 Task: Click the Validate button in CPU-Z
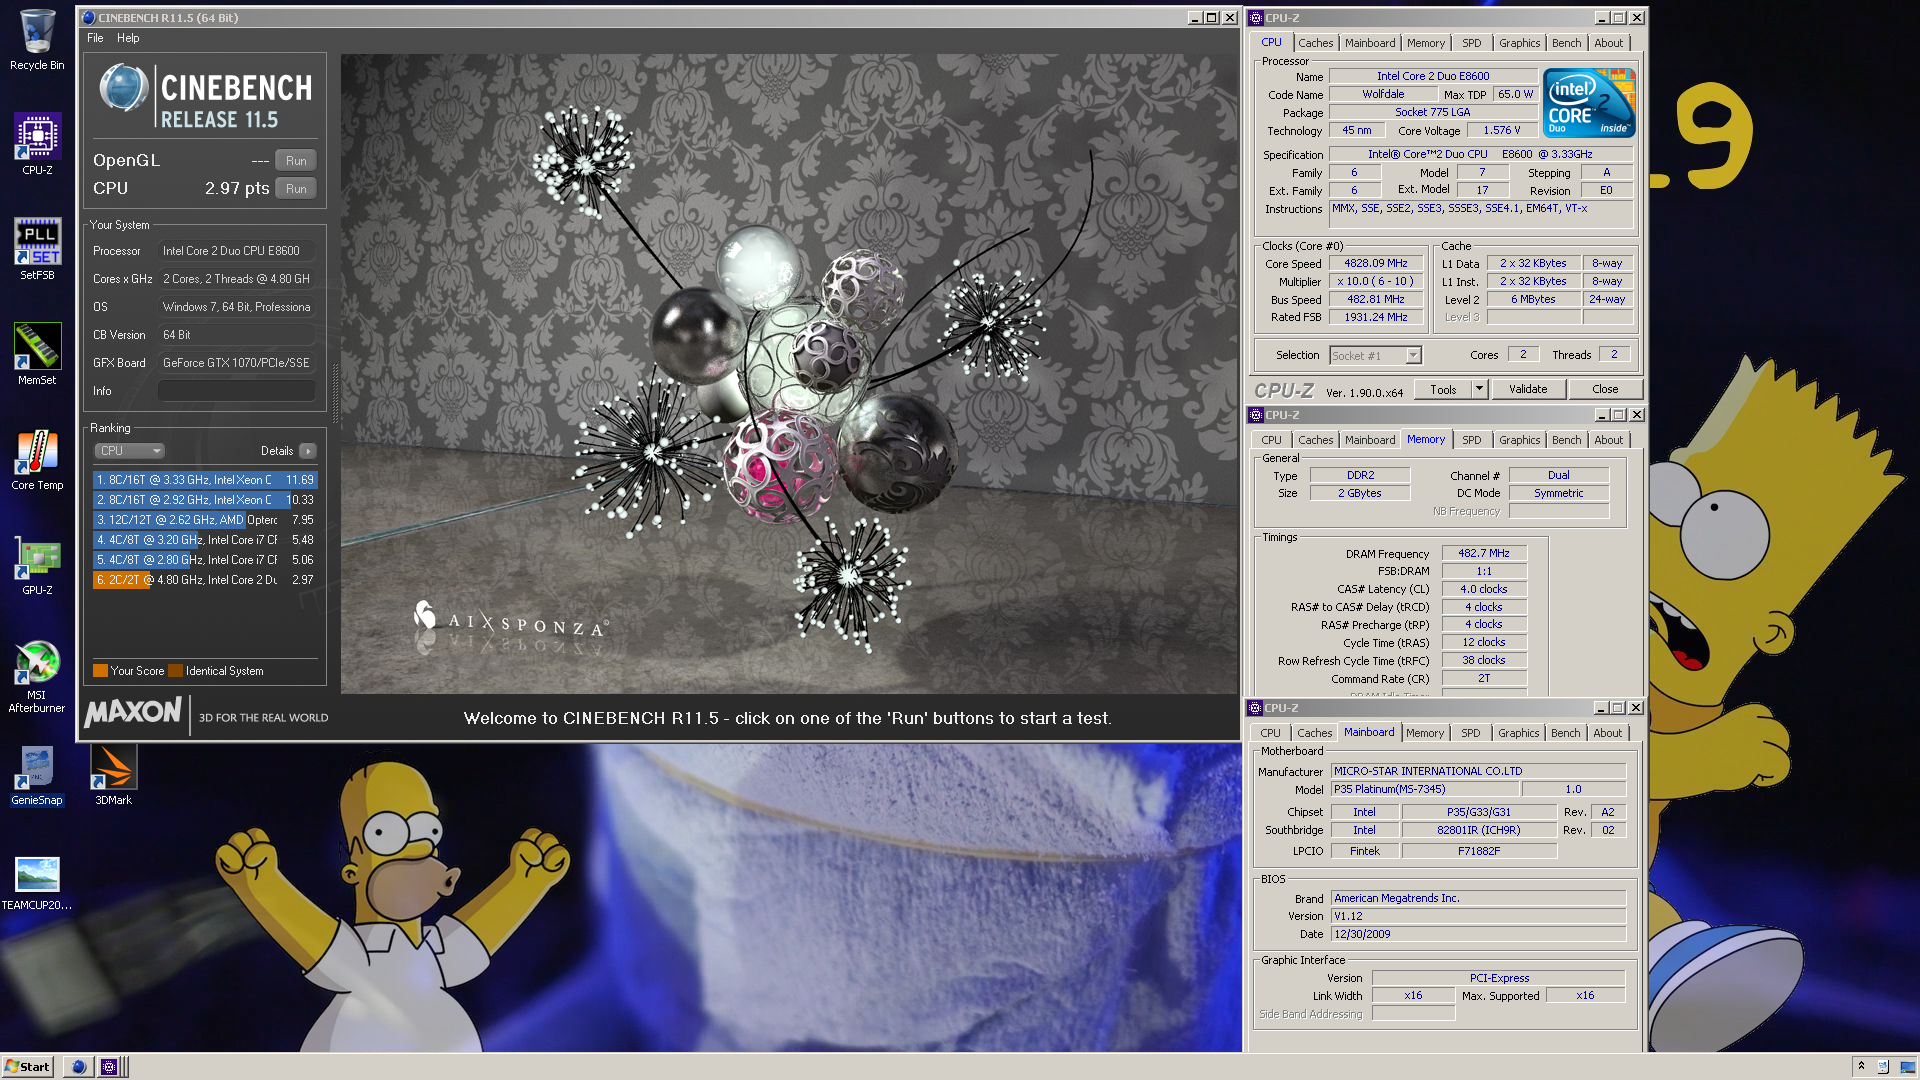(1528, 390)
